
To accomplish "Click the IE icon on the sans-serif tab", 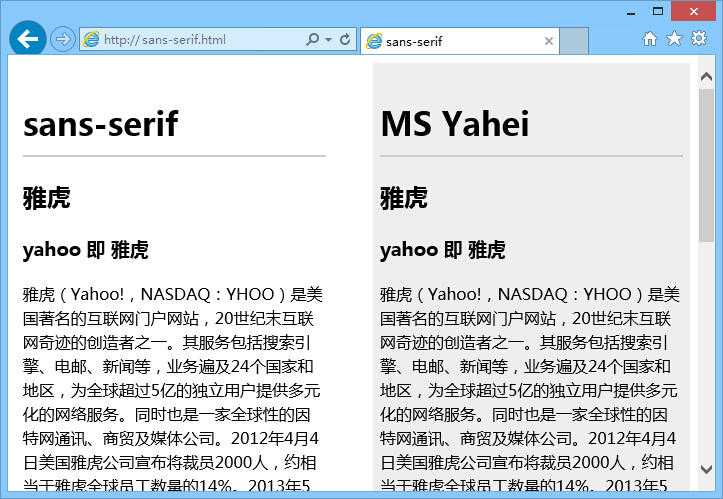I will 374,42.
